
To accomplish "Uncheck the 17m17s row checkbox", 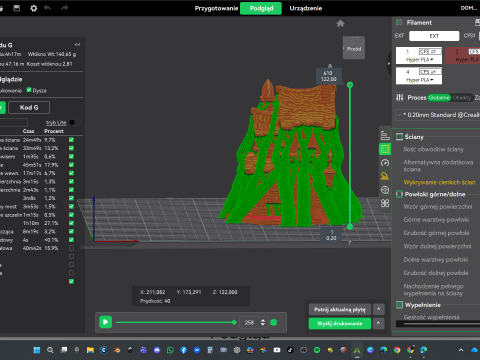I will coord(71,173).
